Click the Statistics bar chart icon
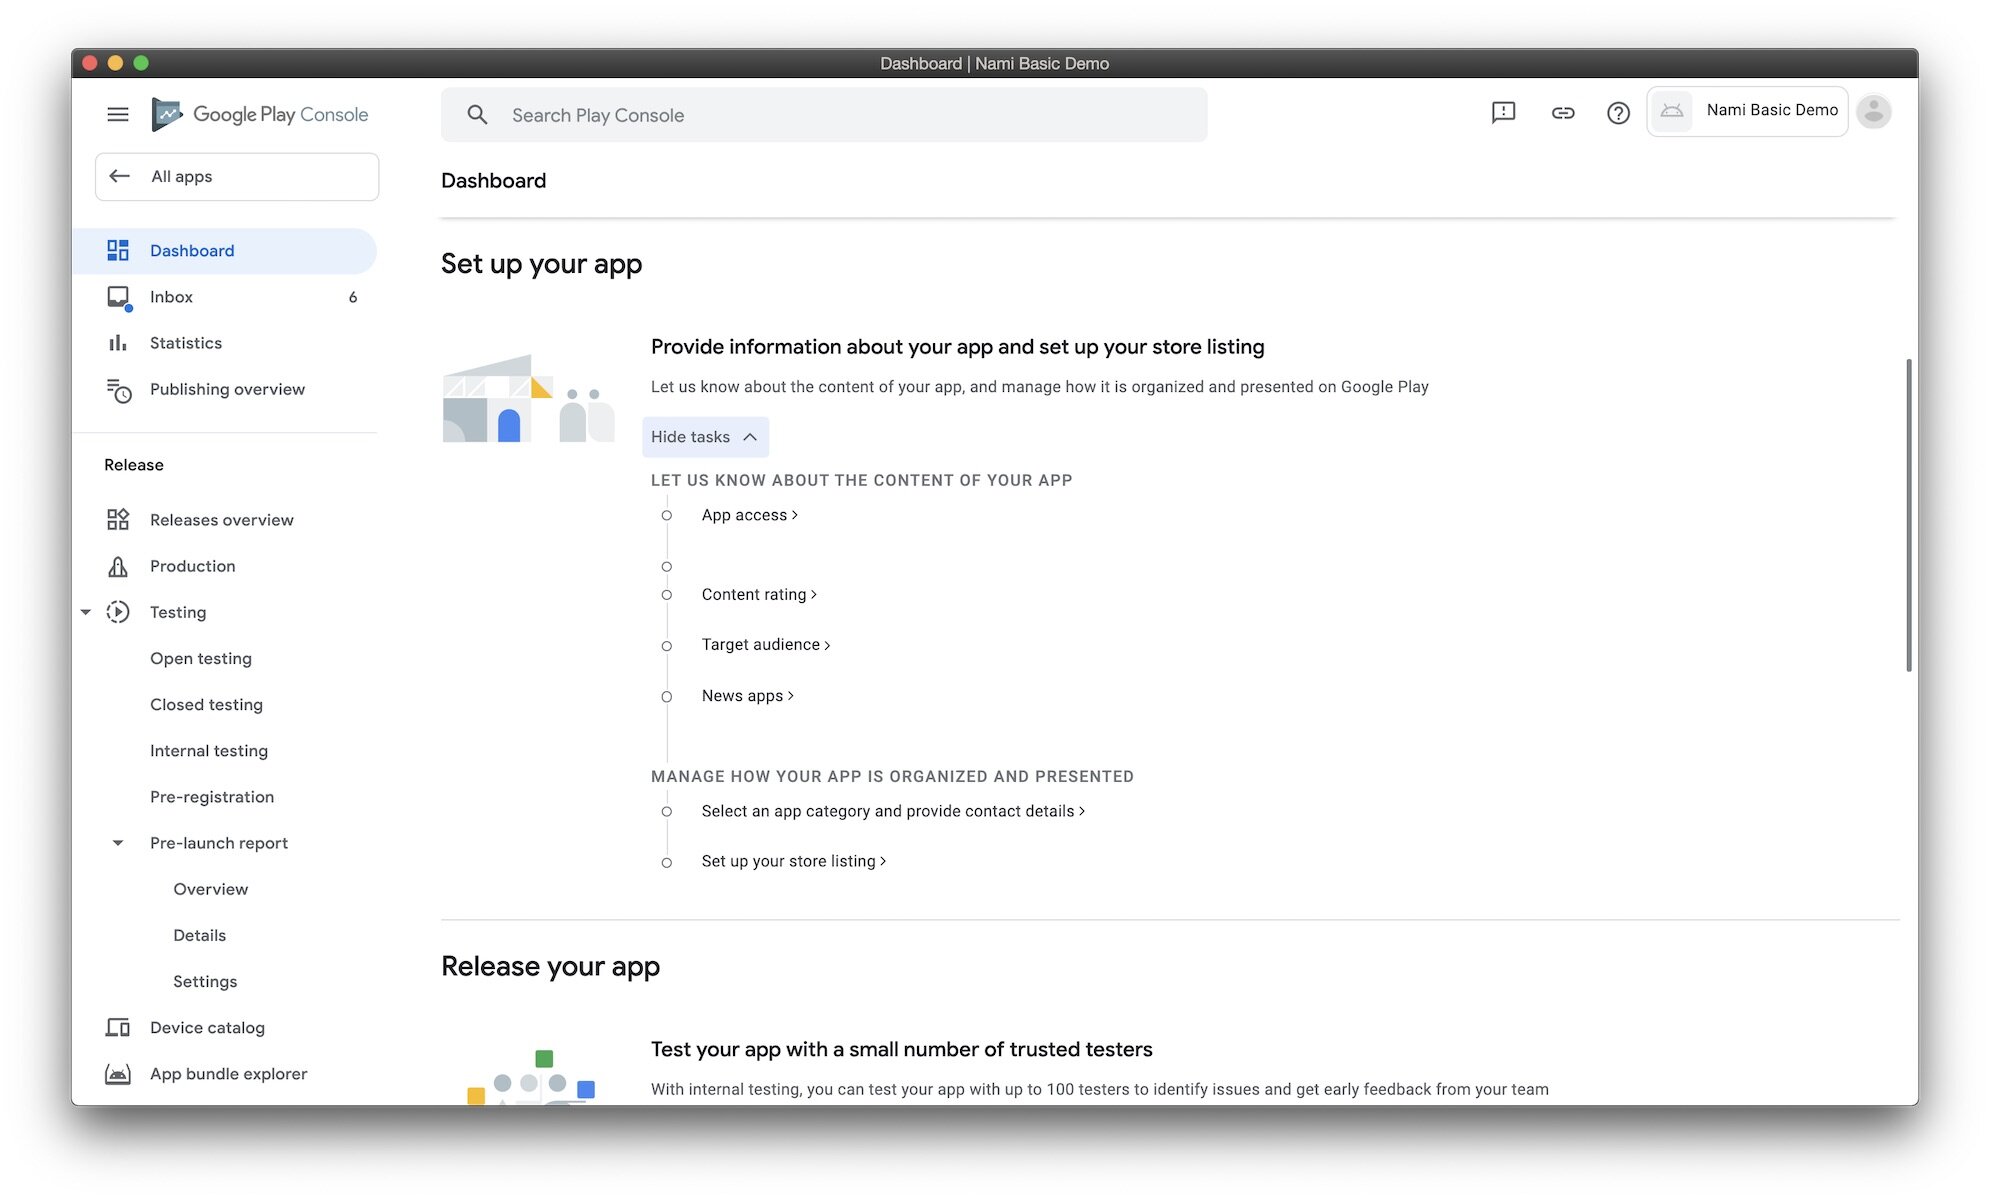 point(118,343)
